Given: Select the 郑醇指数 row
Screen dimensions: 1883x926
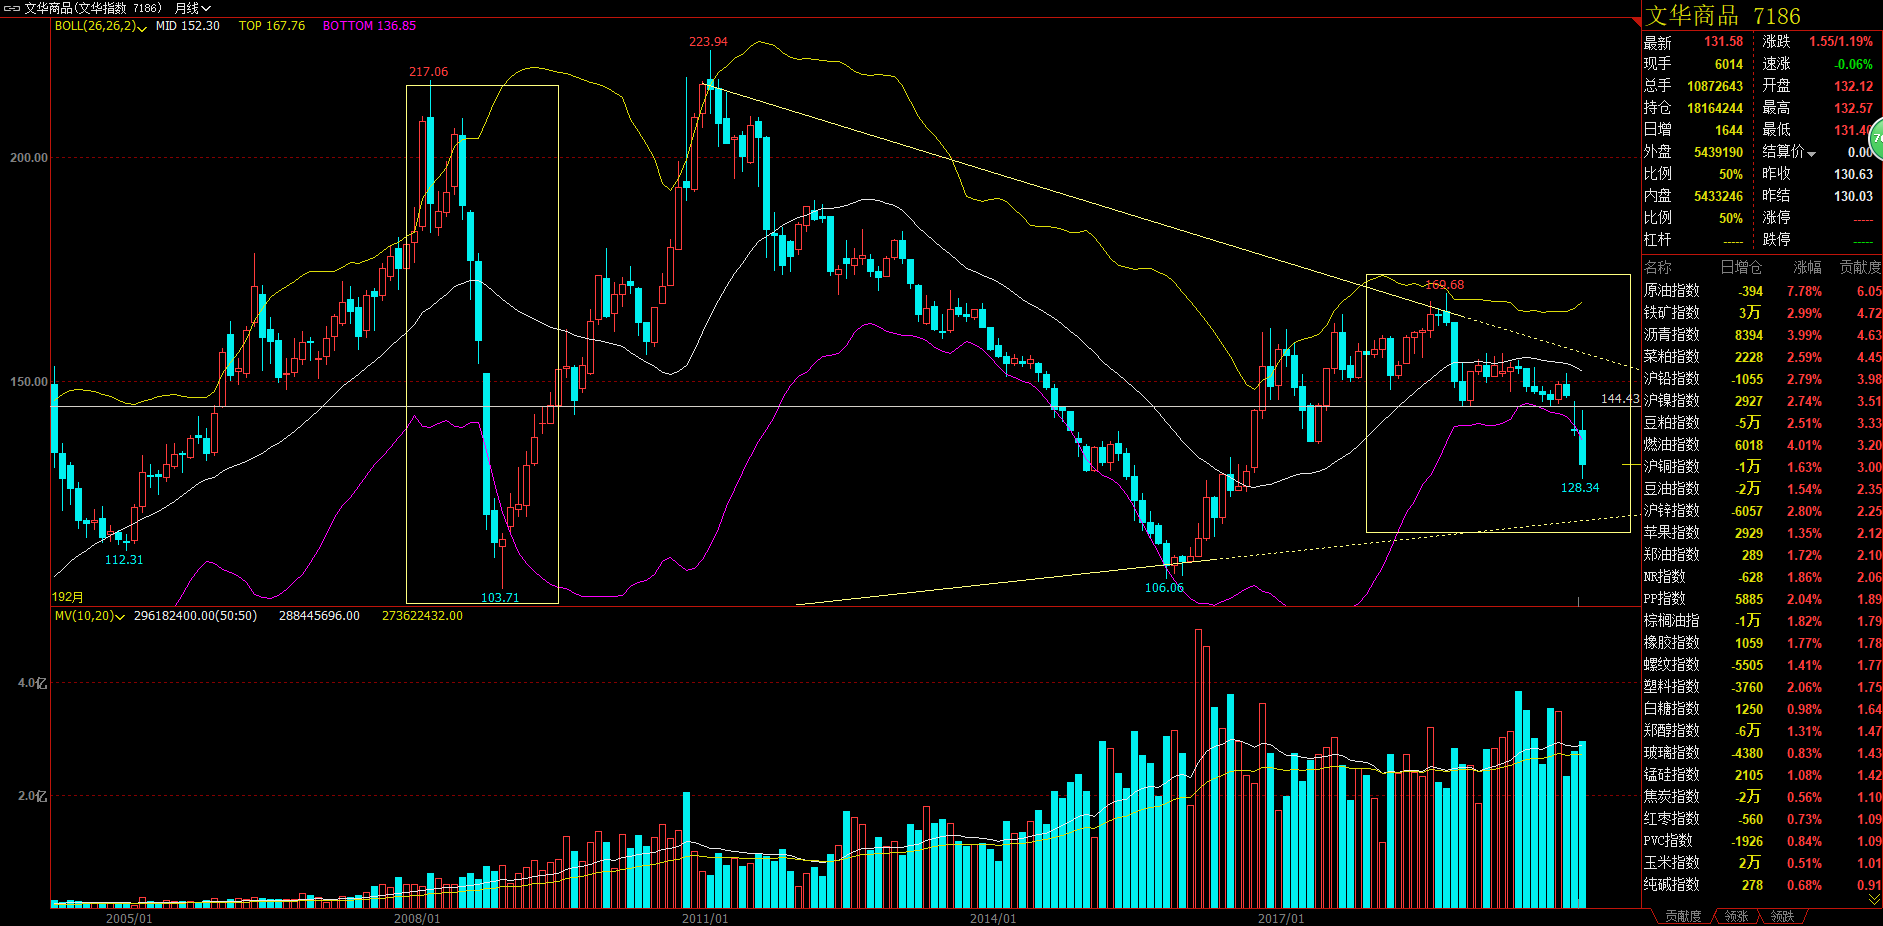Looking at the screenshot, I should (x=1762, y=731).
